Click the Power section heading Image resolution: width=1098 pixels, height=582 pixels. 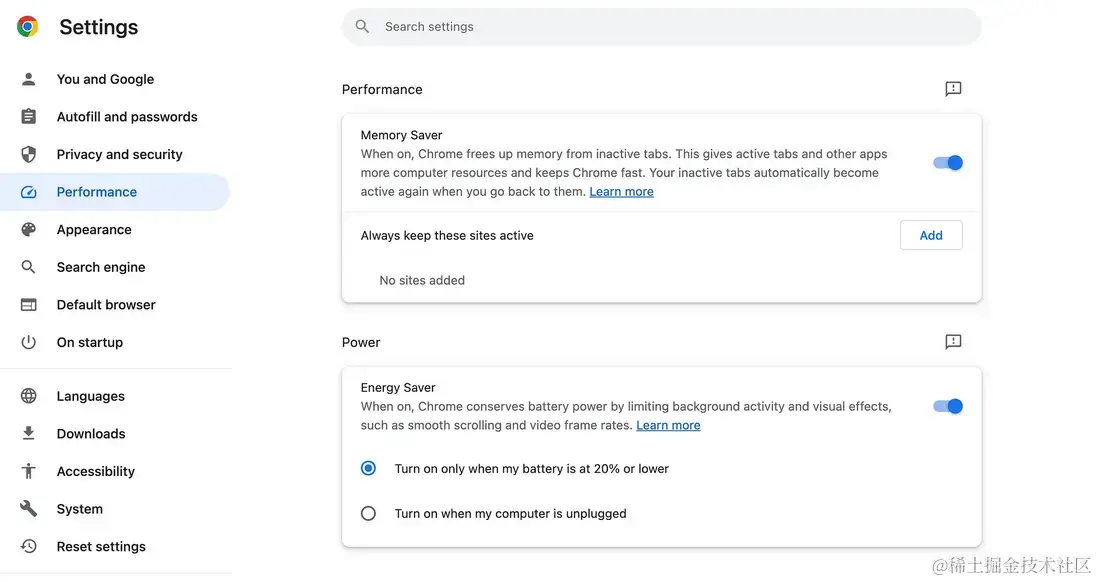click(361, 342)
